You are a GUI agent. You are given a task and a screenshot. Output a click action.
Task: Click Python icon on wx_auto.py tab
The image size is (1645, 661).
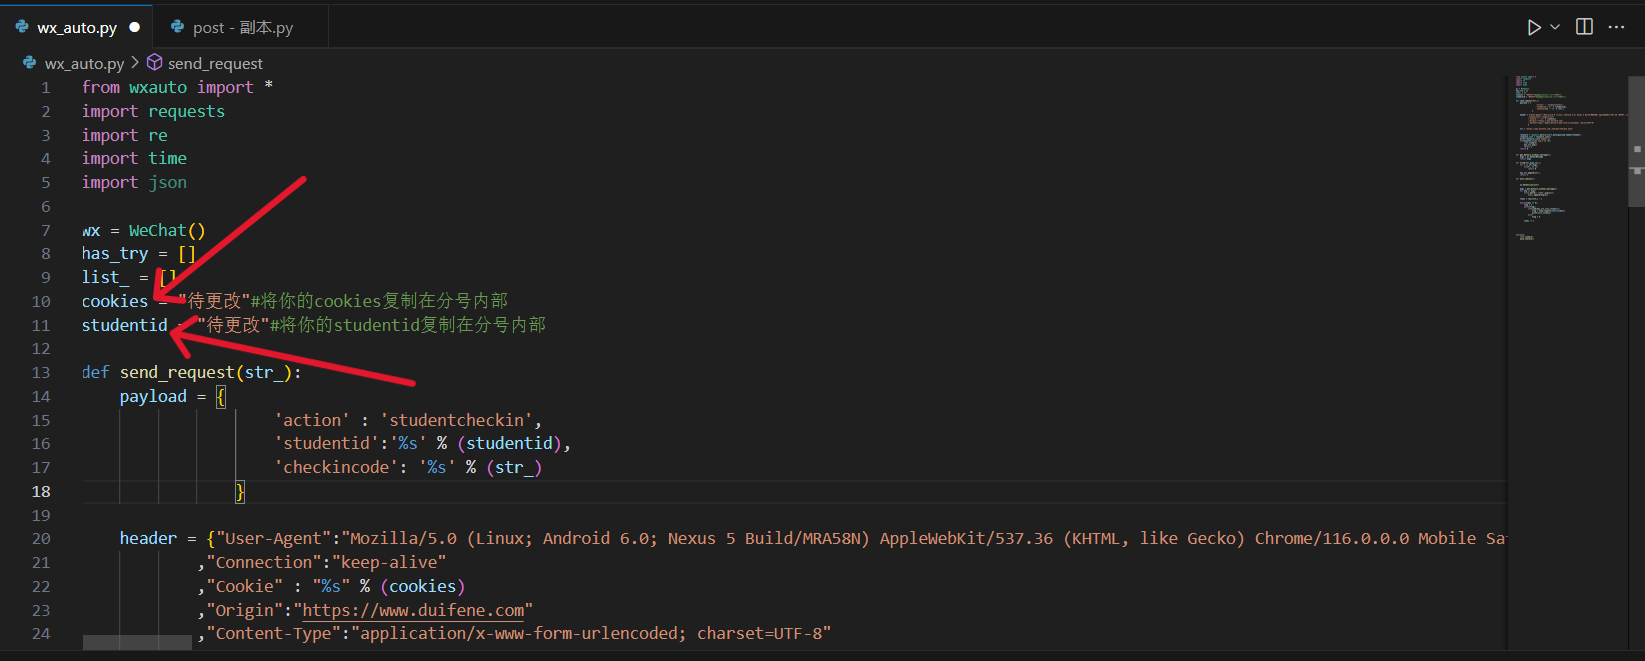[22, 27]
